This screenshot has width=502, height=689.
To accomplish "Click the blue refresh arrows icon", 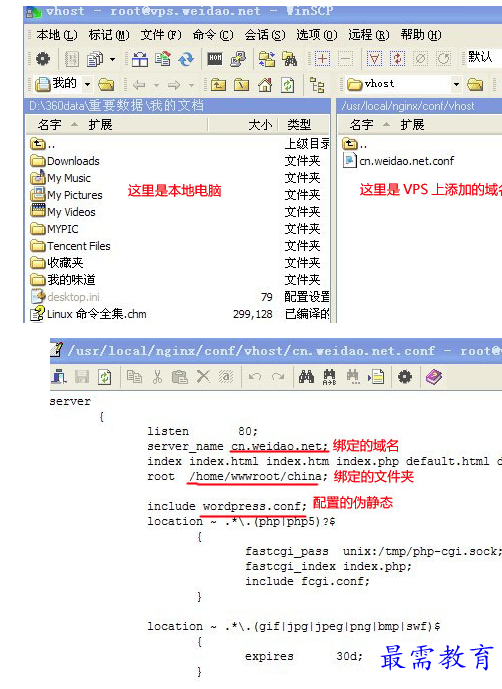I will [x=186, y=58].
